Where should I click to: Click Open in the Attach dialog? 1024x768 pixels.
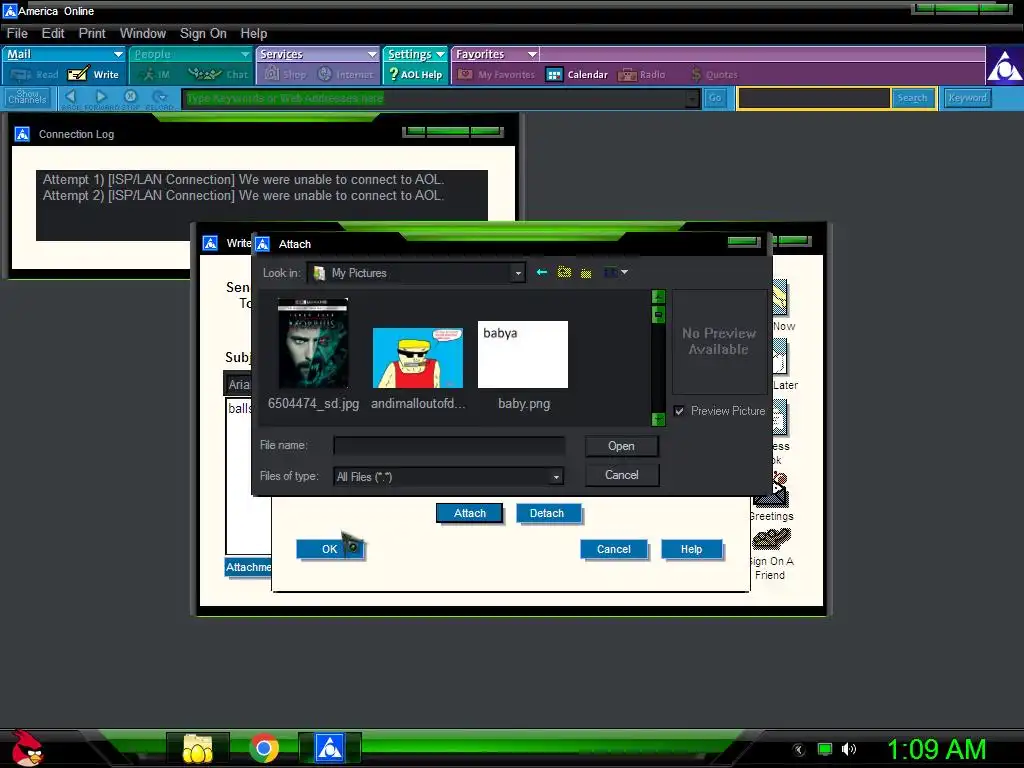(621, 446)
